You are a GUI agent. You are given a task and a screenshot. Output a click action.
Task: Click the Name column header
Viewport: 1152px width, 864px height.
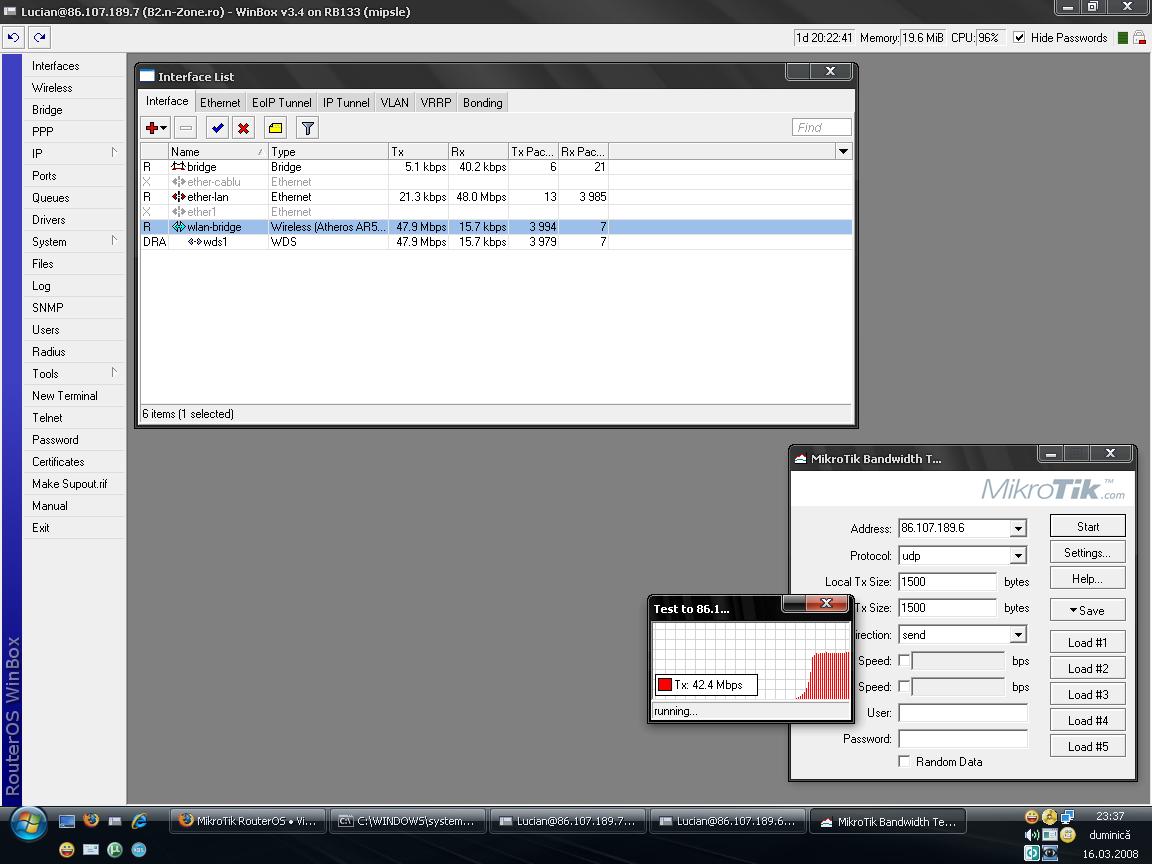click(218, 151)
